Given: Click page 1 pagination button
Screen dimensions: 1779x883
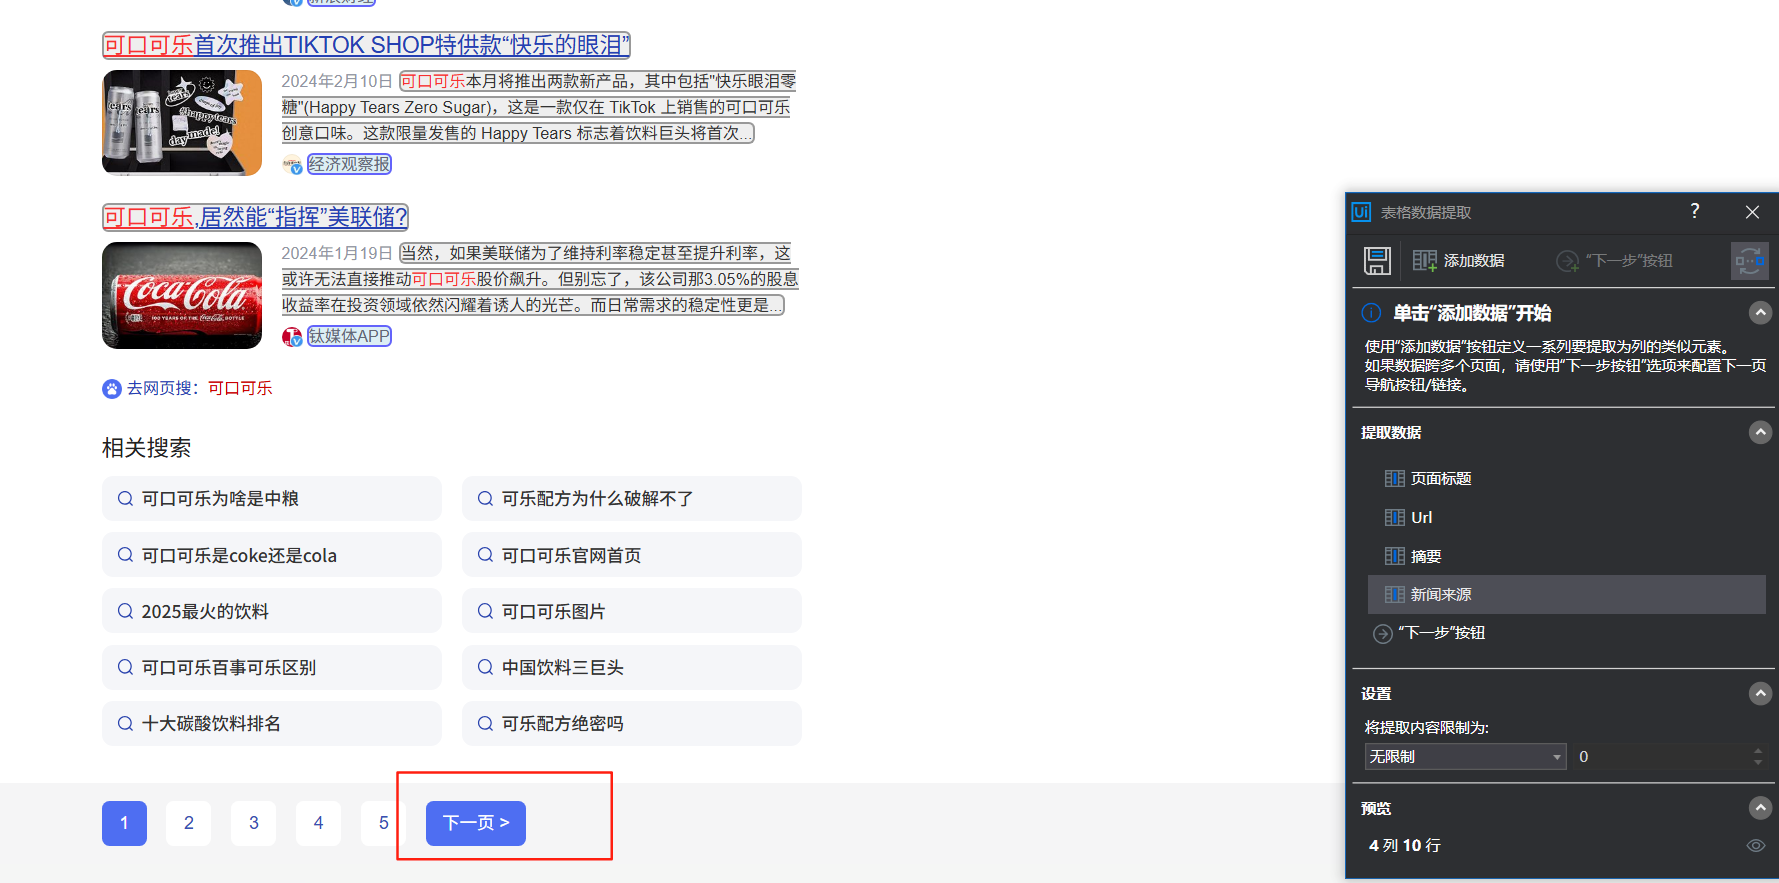Looking at the screenshot, I should (124, 823).
